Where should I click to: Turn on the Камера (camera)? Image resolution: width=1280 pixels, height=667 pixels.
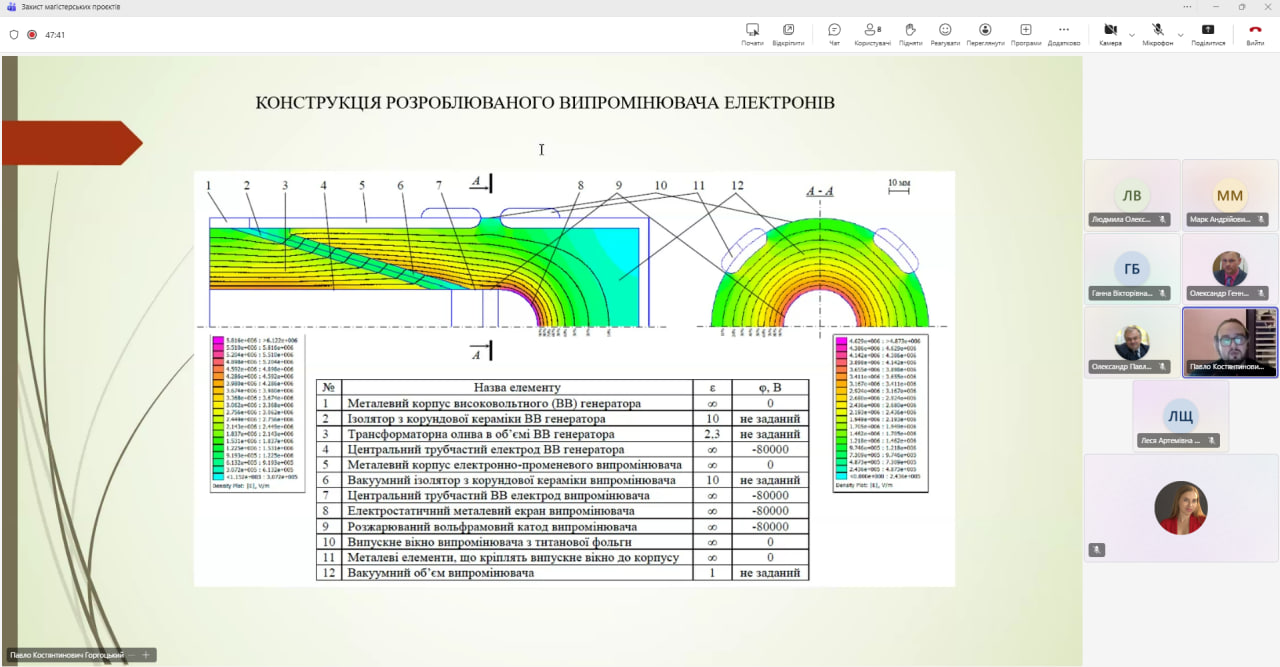1110,34
